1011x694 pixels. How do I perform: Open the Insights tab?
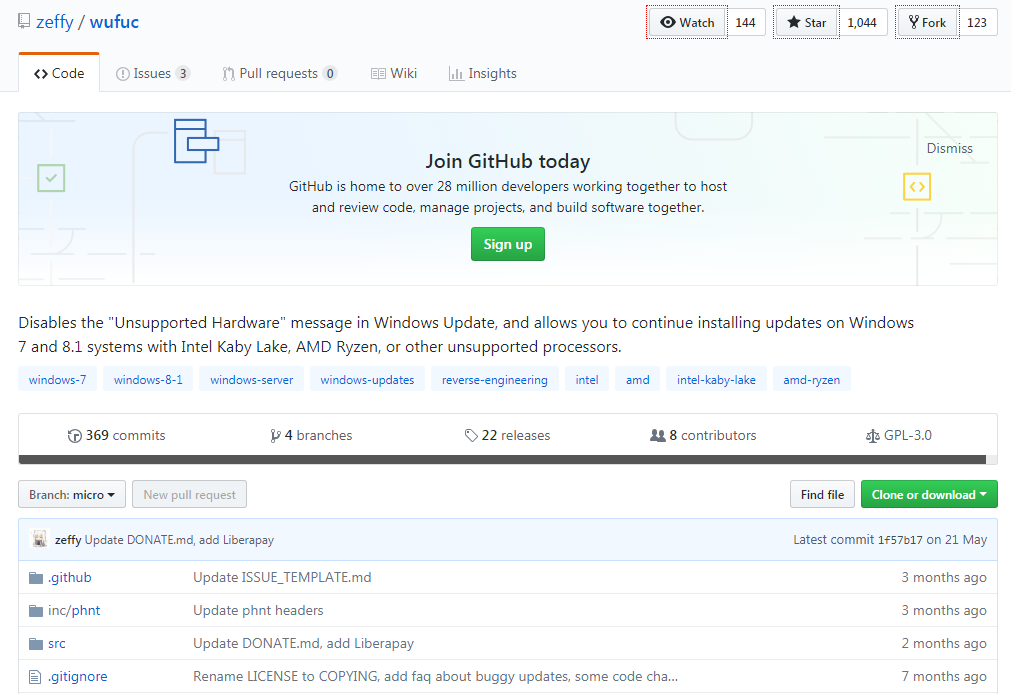[483, 74]
